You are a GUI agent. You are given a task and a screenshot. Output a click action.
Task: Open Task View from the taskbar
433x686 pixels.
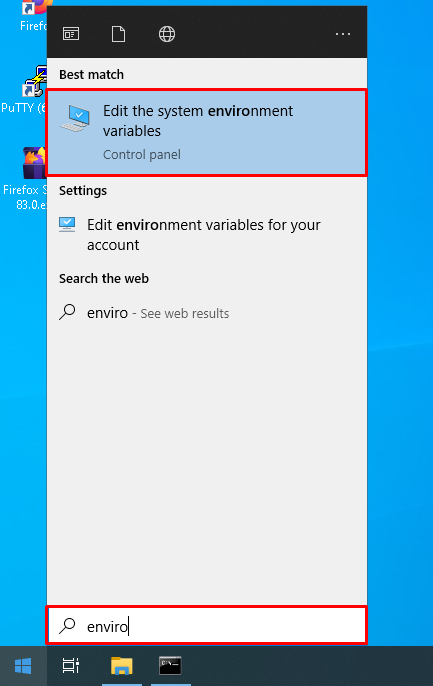tap(70, 666)
